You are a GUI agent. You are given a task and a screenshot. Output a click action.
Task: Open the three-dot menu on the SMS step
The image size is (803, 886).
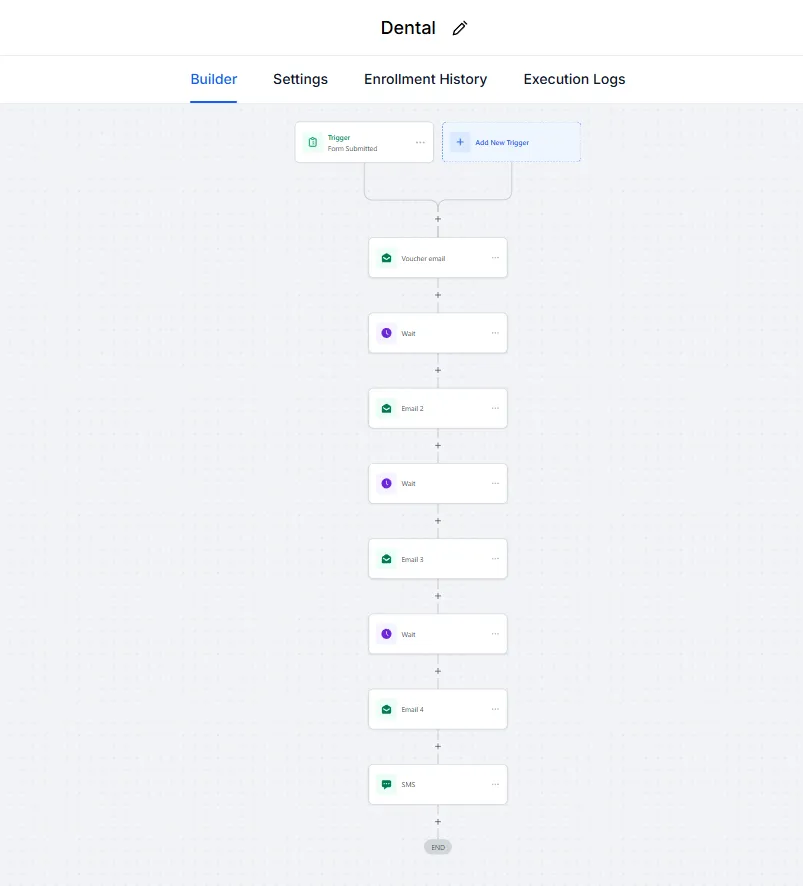(x=495, y=785)
